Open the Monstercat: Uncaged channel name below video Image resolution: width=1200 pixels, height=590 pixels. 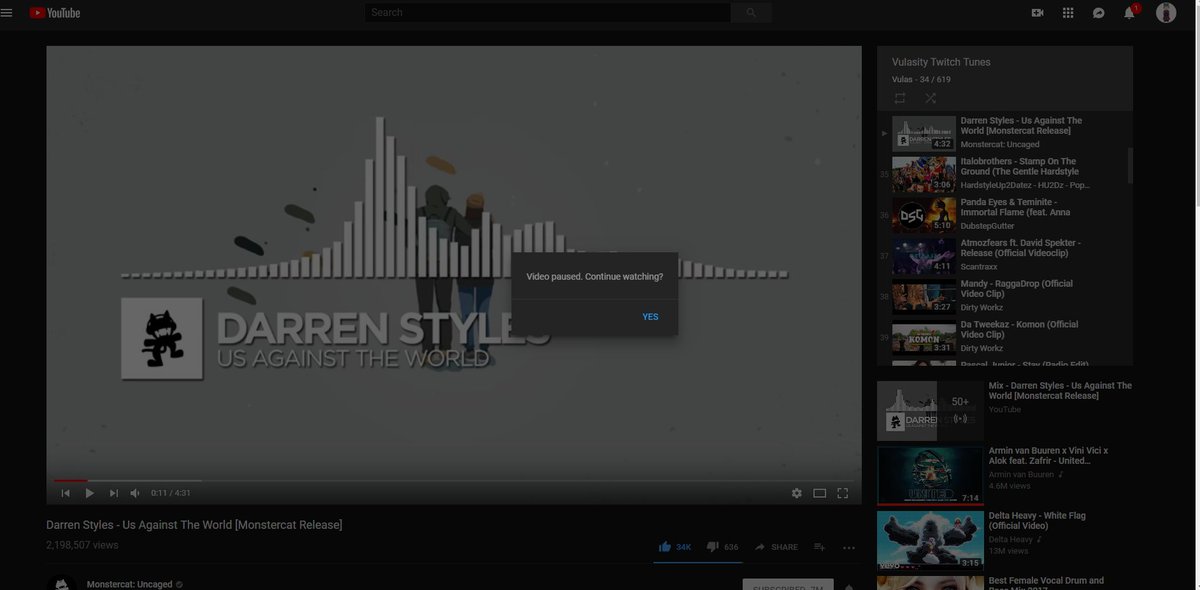tap(129, 584)
